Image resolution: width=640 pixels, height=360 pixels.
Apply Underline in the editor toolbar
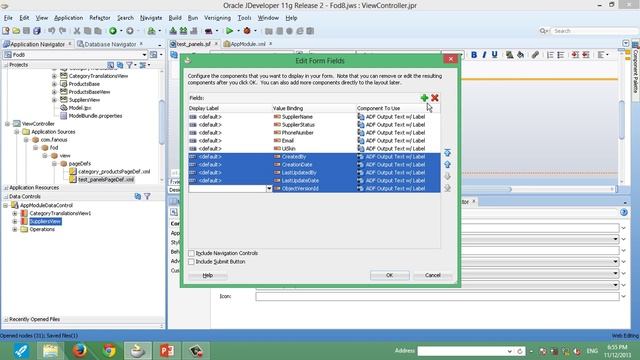[x=494, y=55]
